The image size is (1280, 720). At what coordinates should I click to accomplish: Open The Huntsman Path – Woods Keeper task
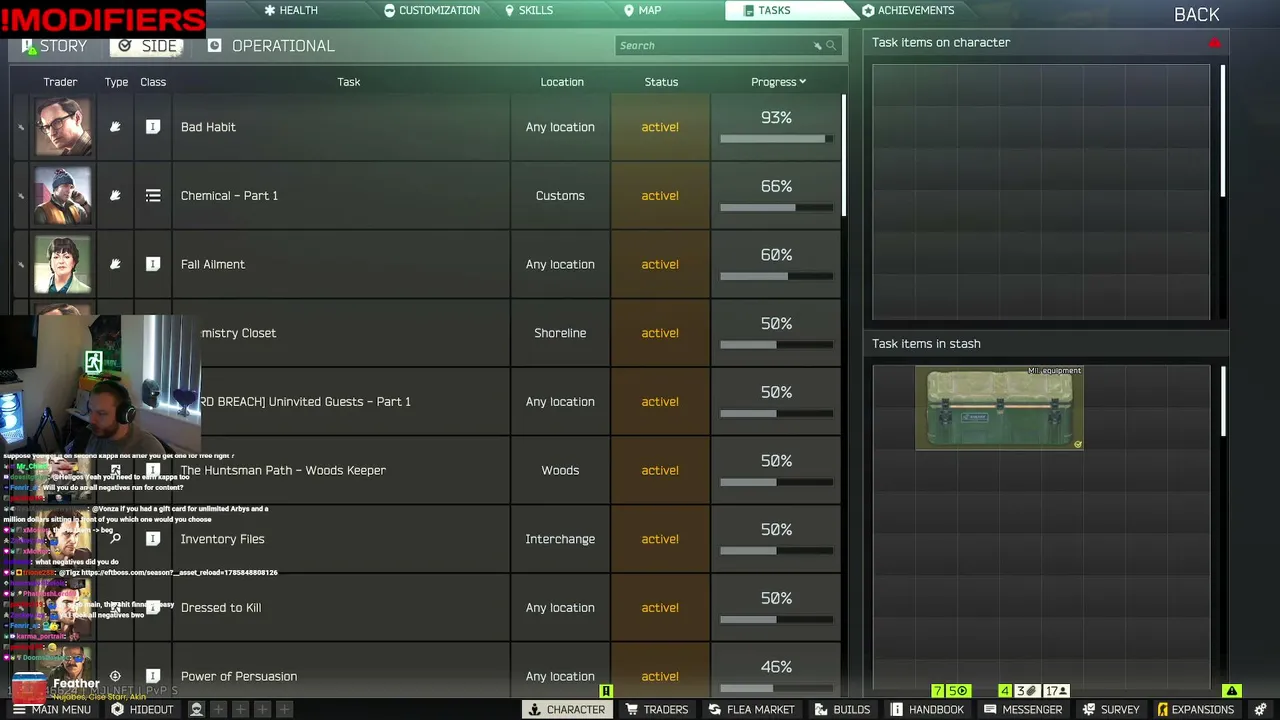click(283, 470)
